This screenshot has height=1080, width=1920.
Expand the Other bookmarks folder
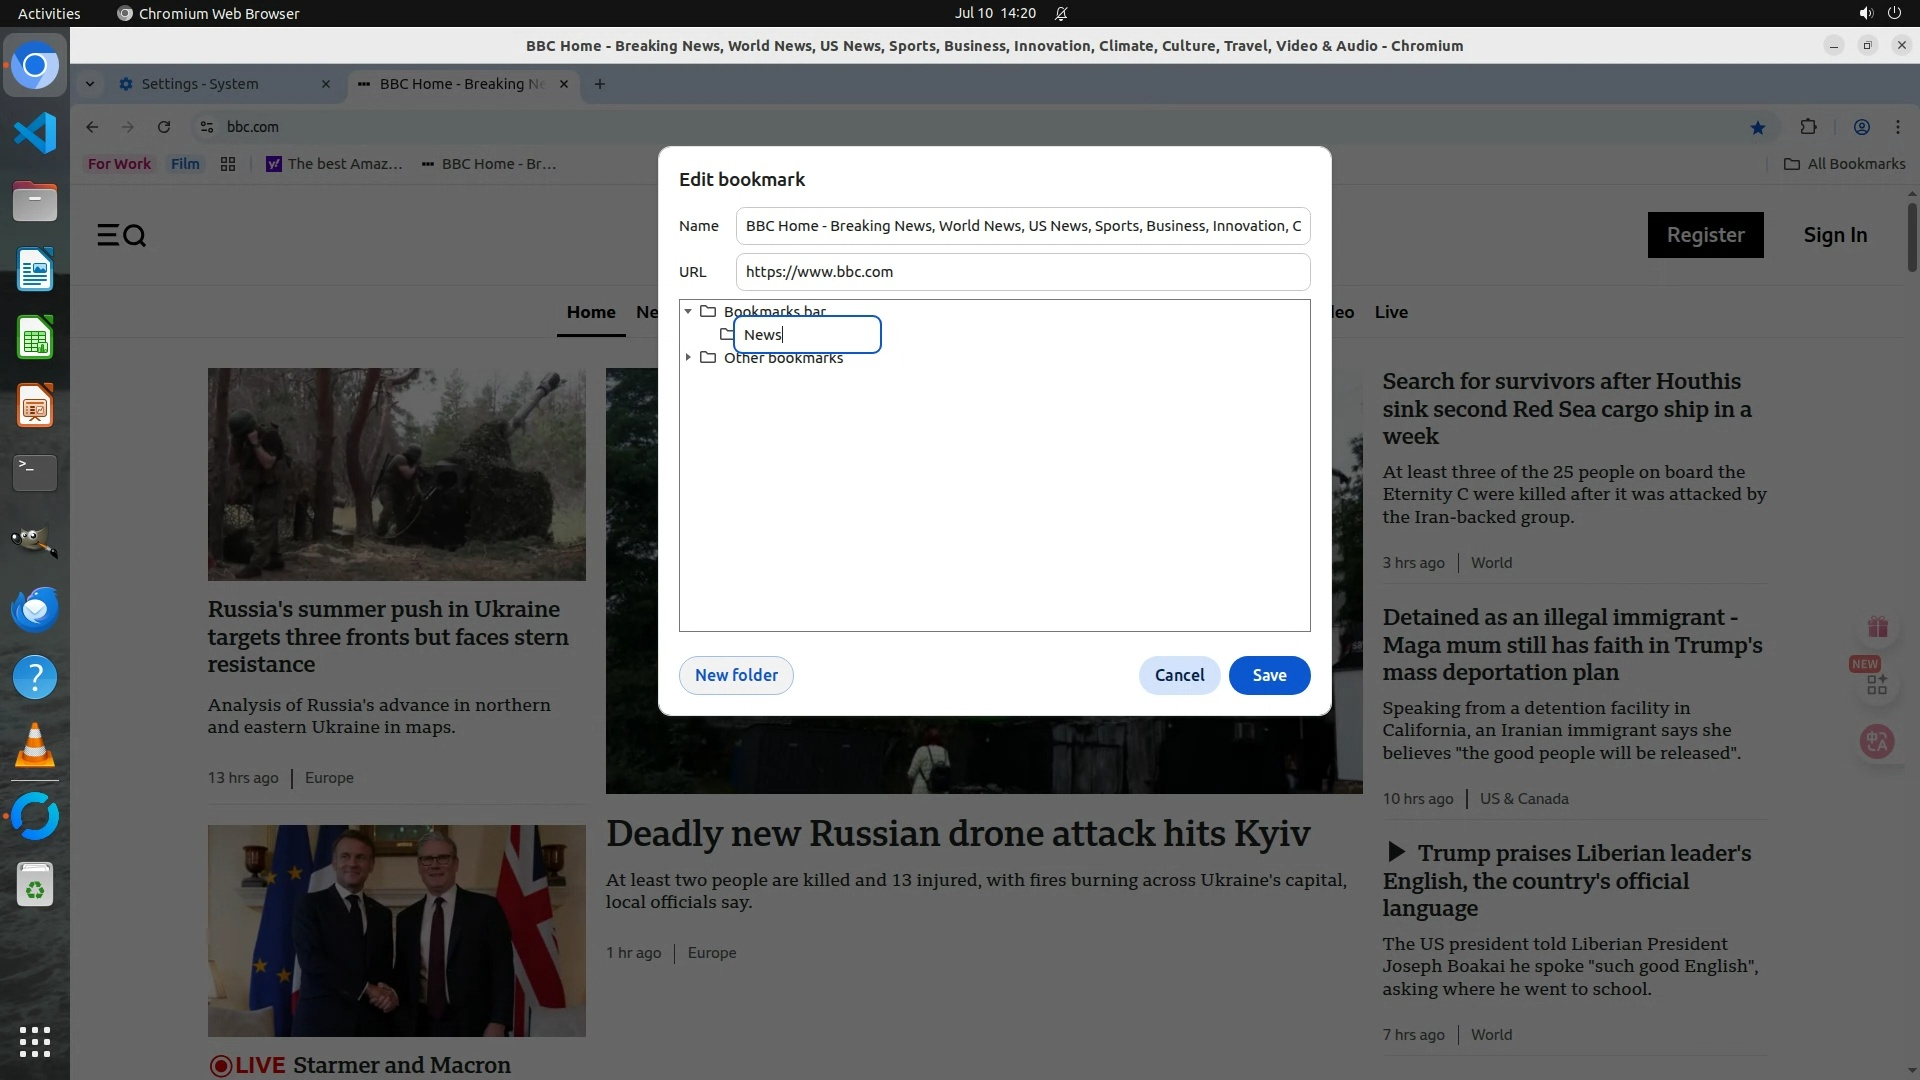tap(688, 357)
